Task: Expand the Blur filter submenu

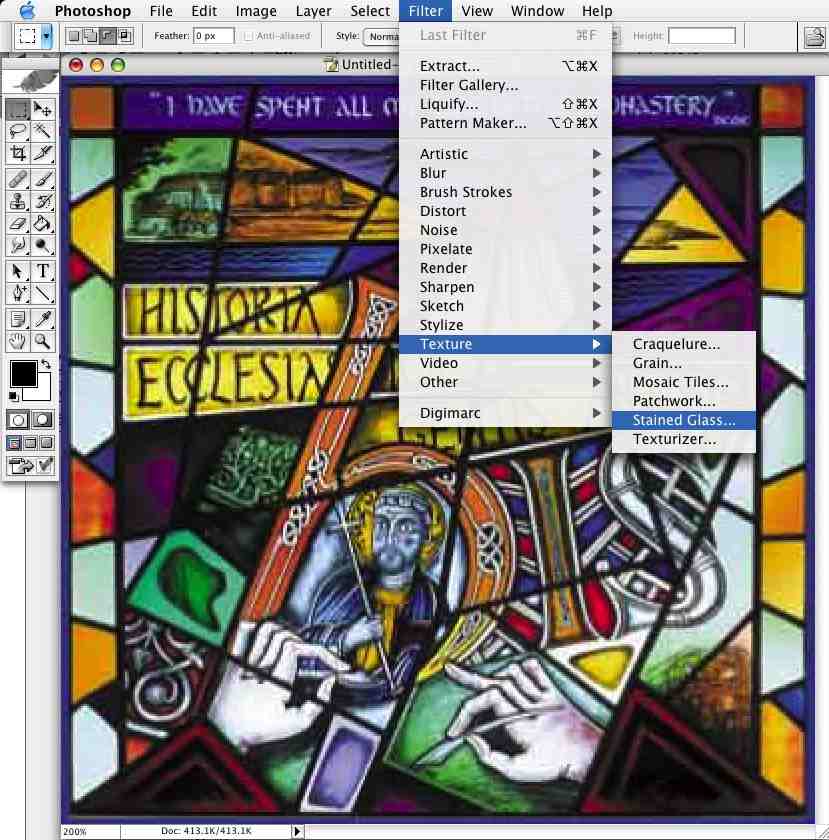Action: click(505, 173)
